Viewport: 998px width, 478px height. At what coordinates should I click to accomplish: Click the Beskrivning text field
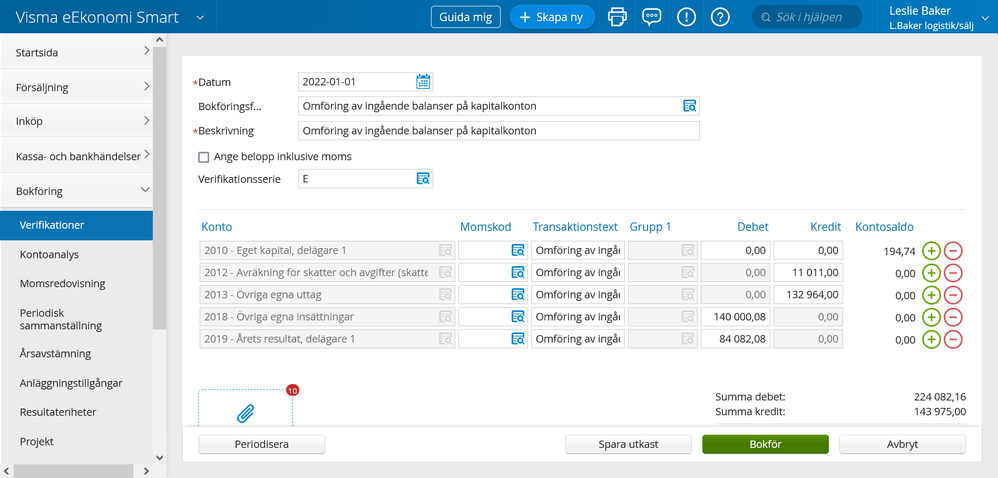(498, 130)
